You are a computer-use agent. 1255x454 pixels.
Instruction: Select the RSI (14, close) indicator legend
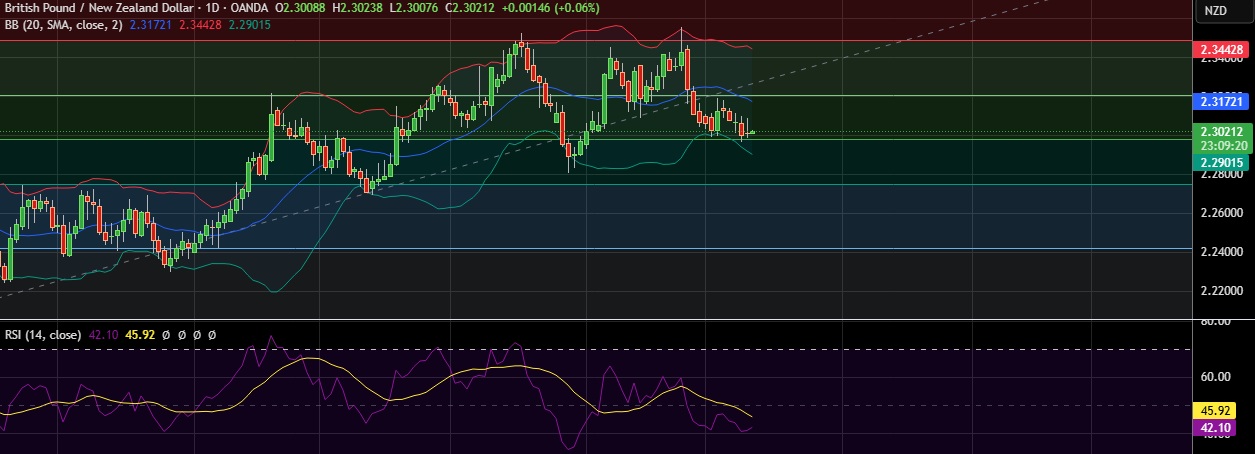43,335
